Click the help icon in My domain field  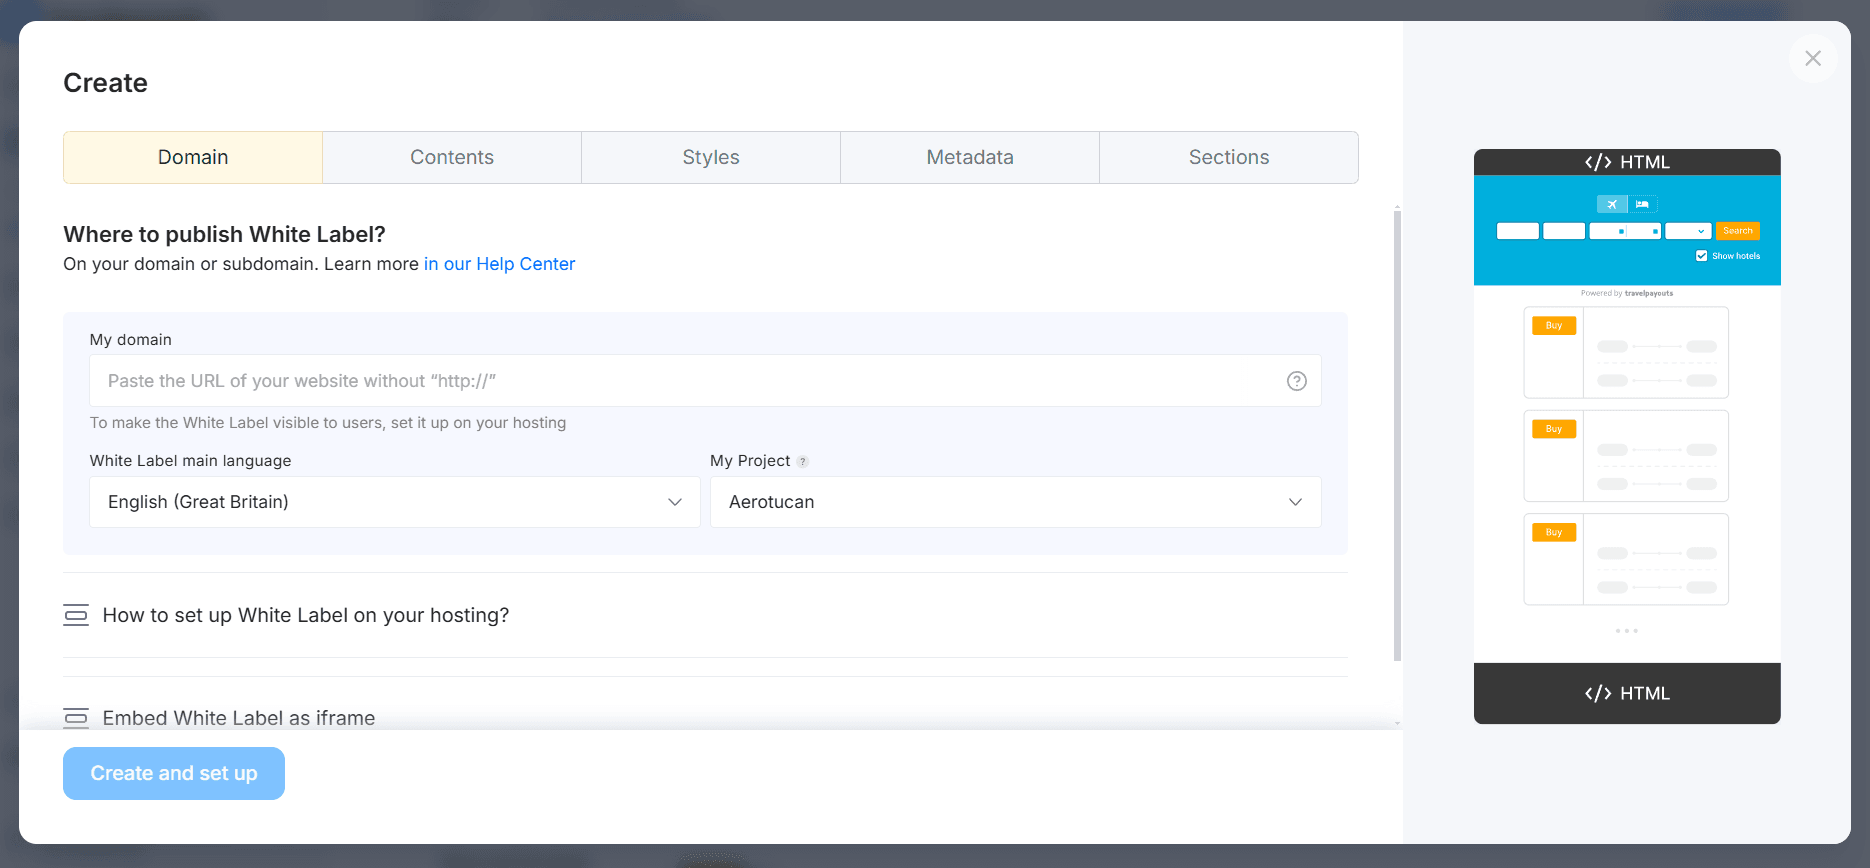point(1296,381)
